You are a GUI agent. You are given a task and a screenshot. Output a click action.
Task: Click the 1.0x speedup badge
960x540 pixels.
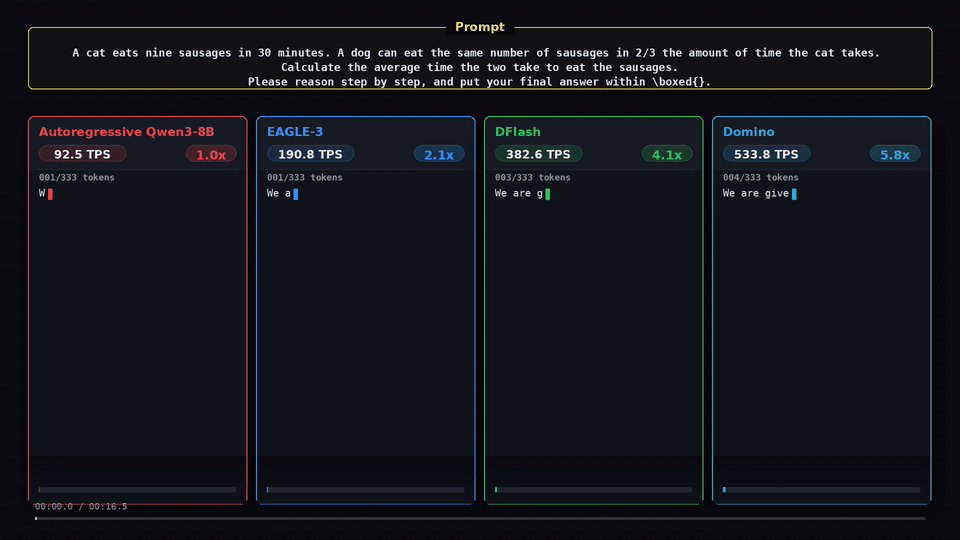tap(211, 154)
